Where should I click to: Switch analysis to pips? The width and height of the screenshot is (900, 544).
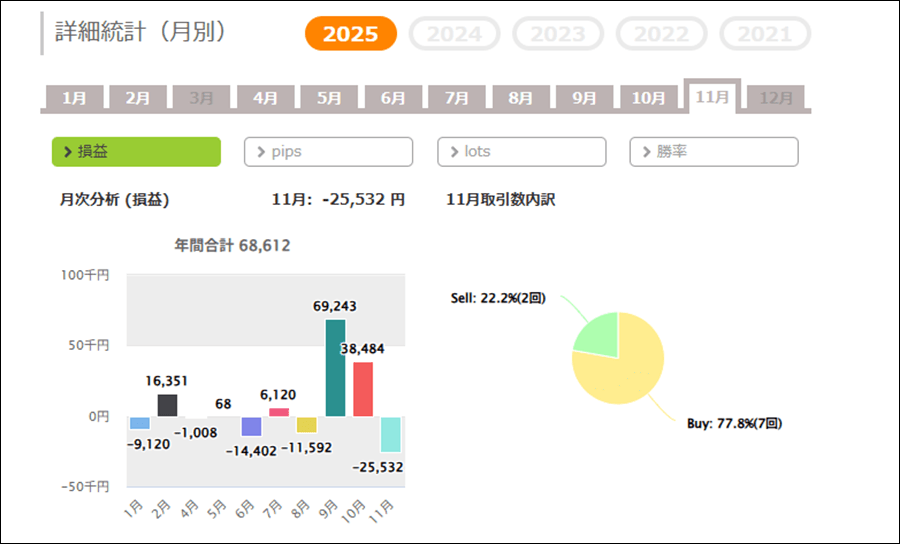(328, 152)
